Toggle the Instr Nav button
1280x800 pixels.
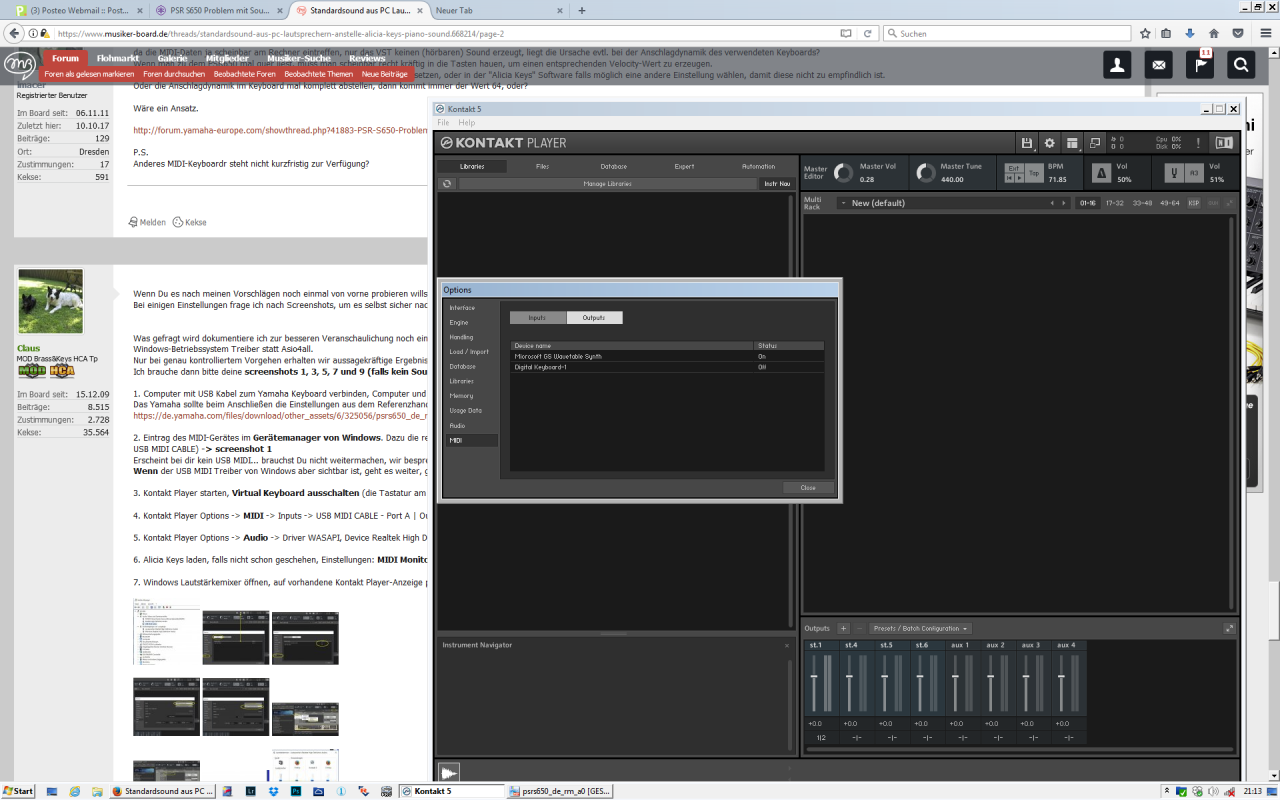pos(777,184)
